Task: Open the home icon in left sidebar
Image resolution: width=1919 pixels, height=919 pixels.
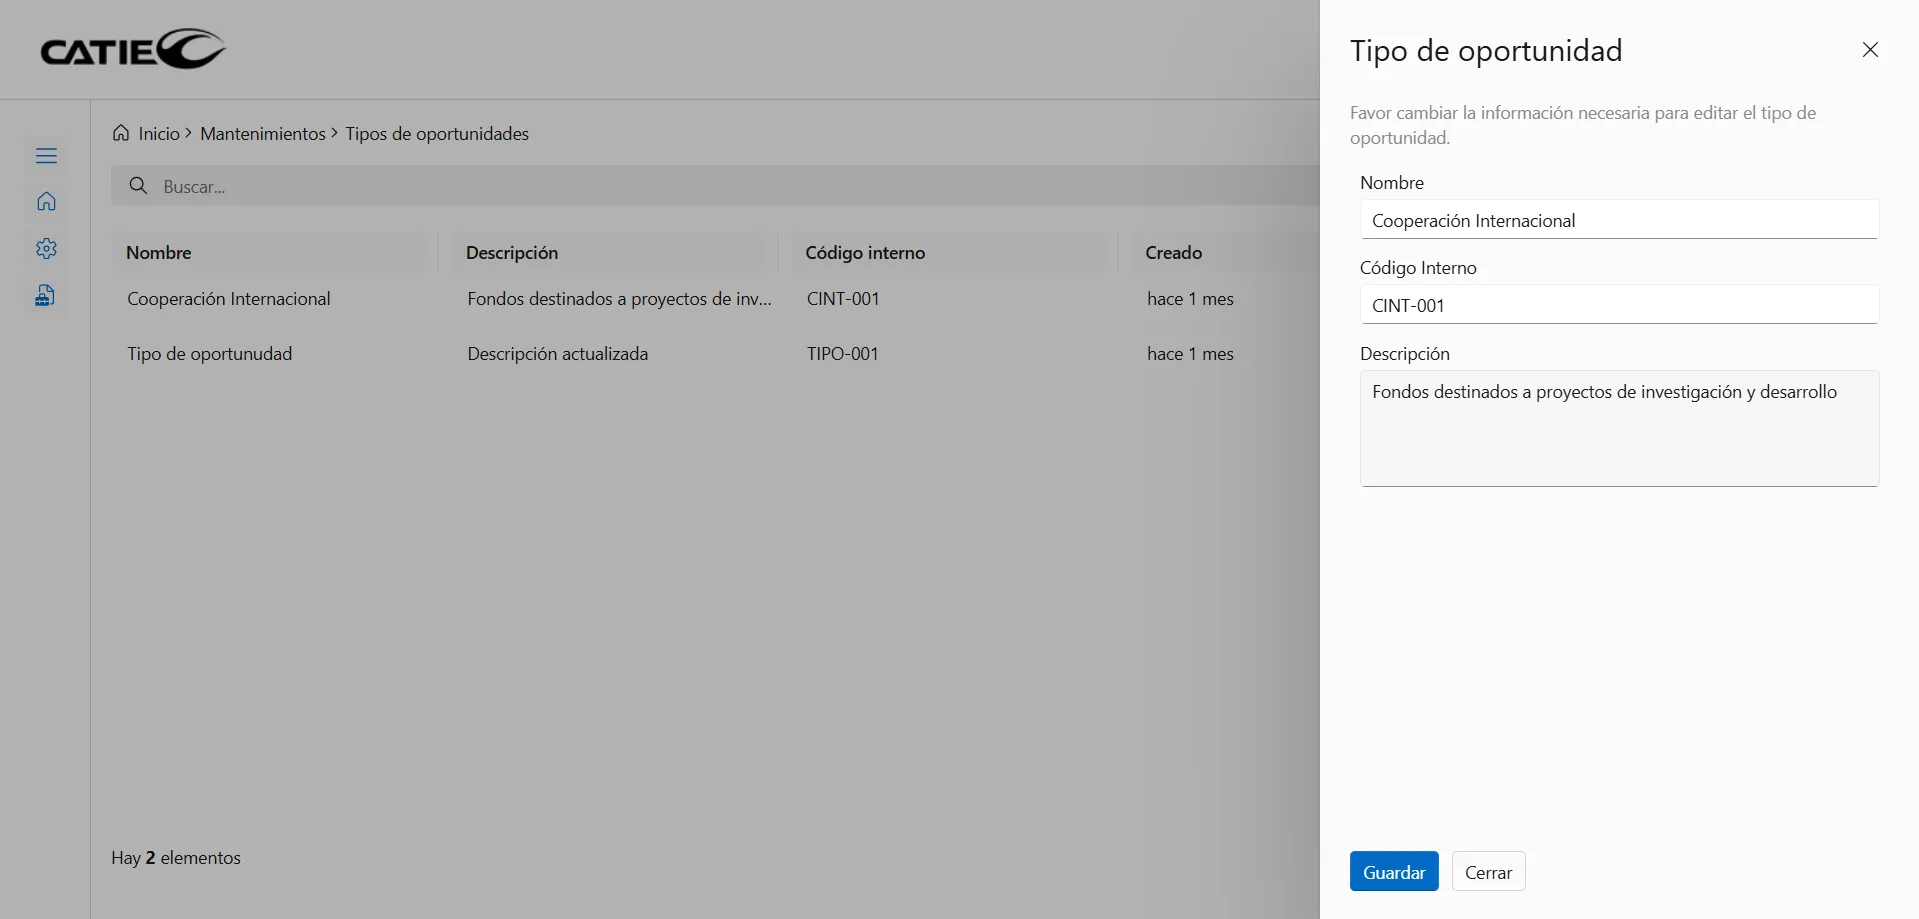Action: [x=46, y=202]
